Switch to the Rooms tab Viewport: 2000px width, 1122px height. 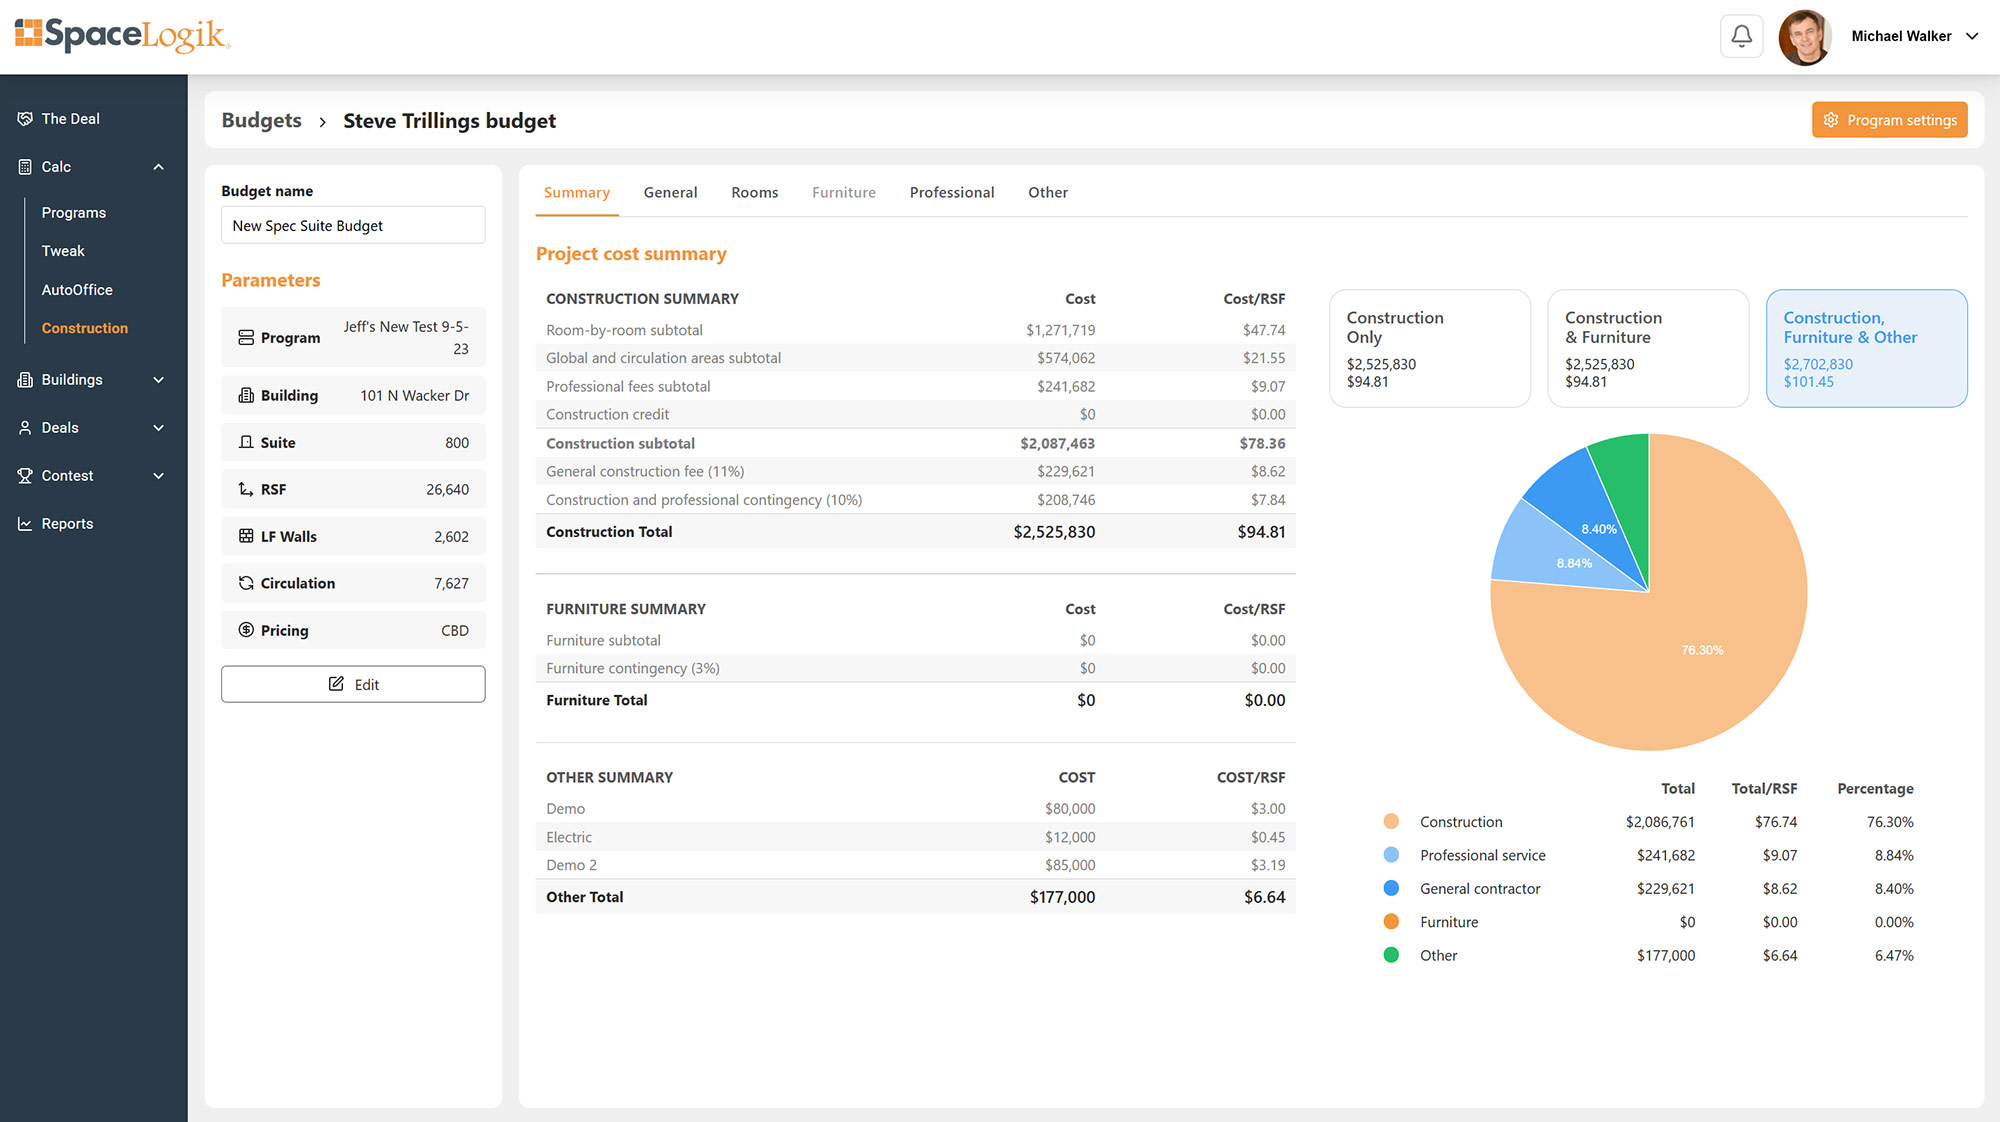(x=754, y=193)
